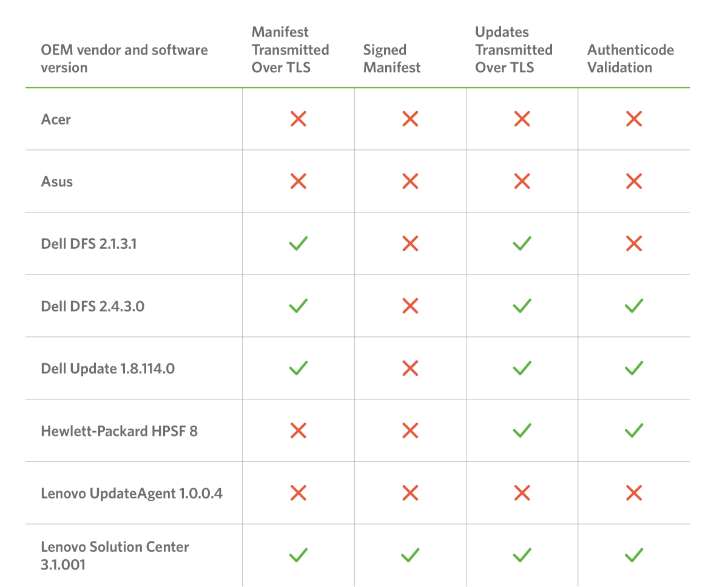
Task: Click Lenovo UpdateAgent Updates Over TLS cross
Action: pyautogui.click(x=521, y=492)
